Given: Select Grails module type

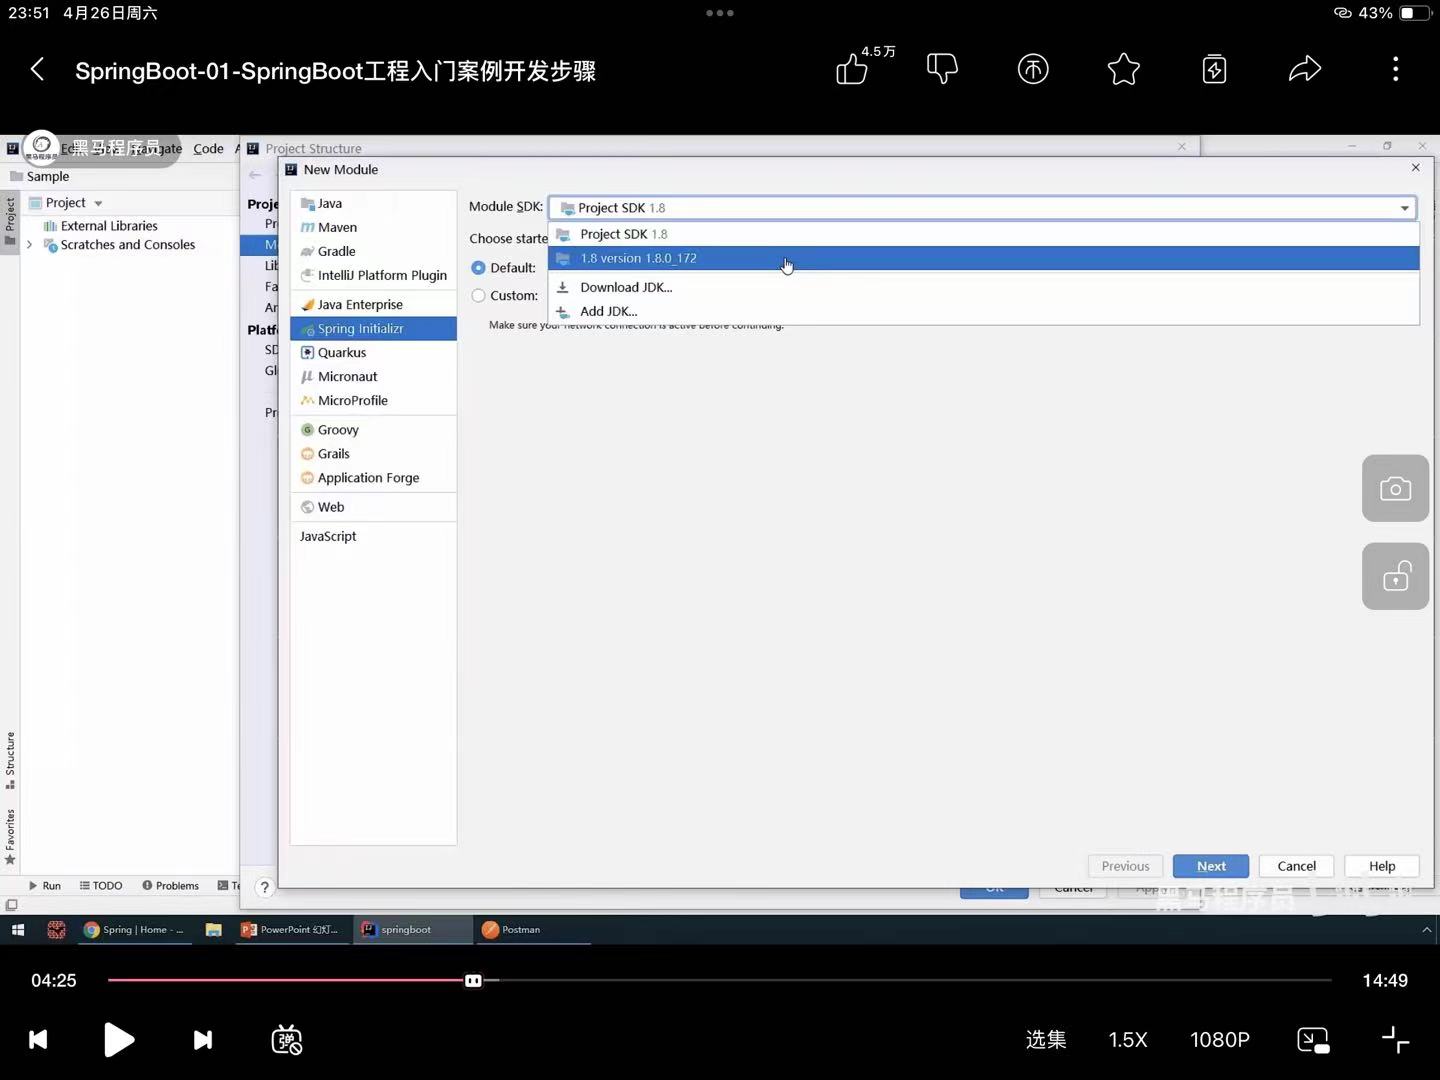Looking at the screenshot, I should 373,453.
